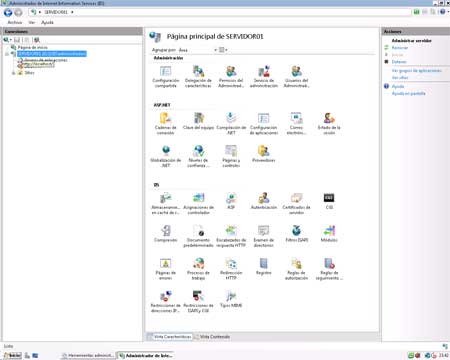Viewport: 450px width, 360px height.
Task: Open Restricciones de direcciones IP icon
Action: [x=166, y=301]
